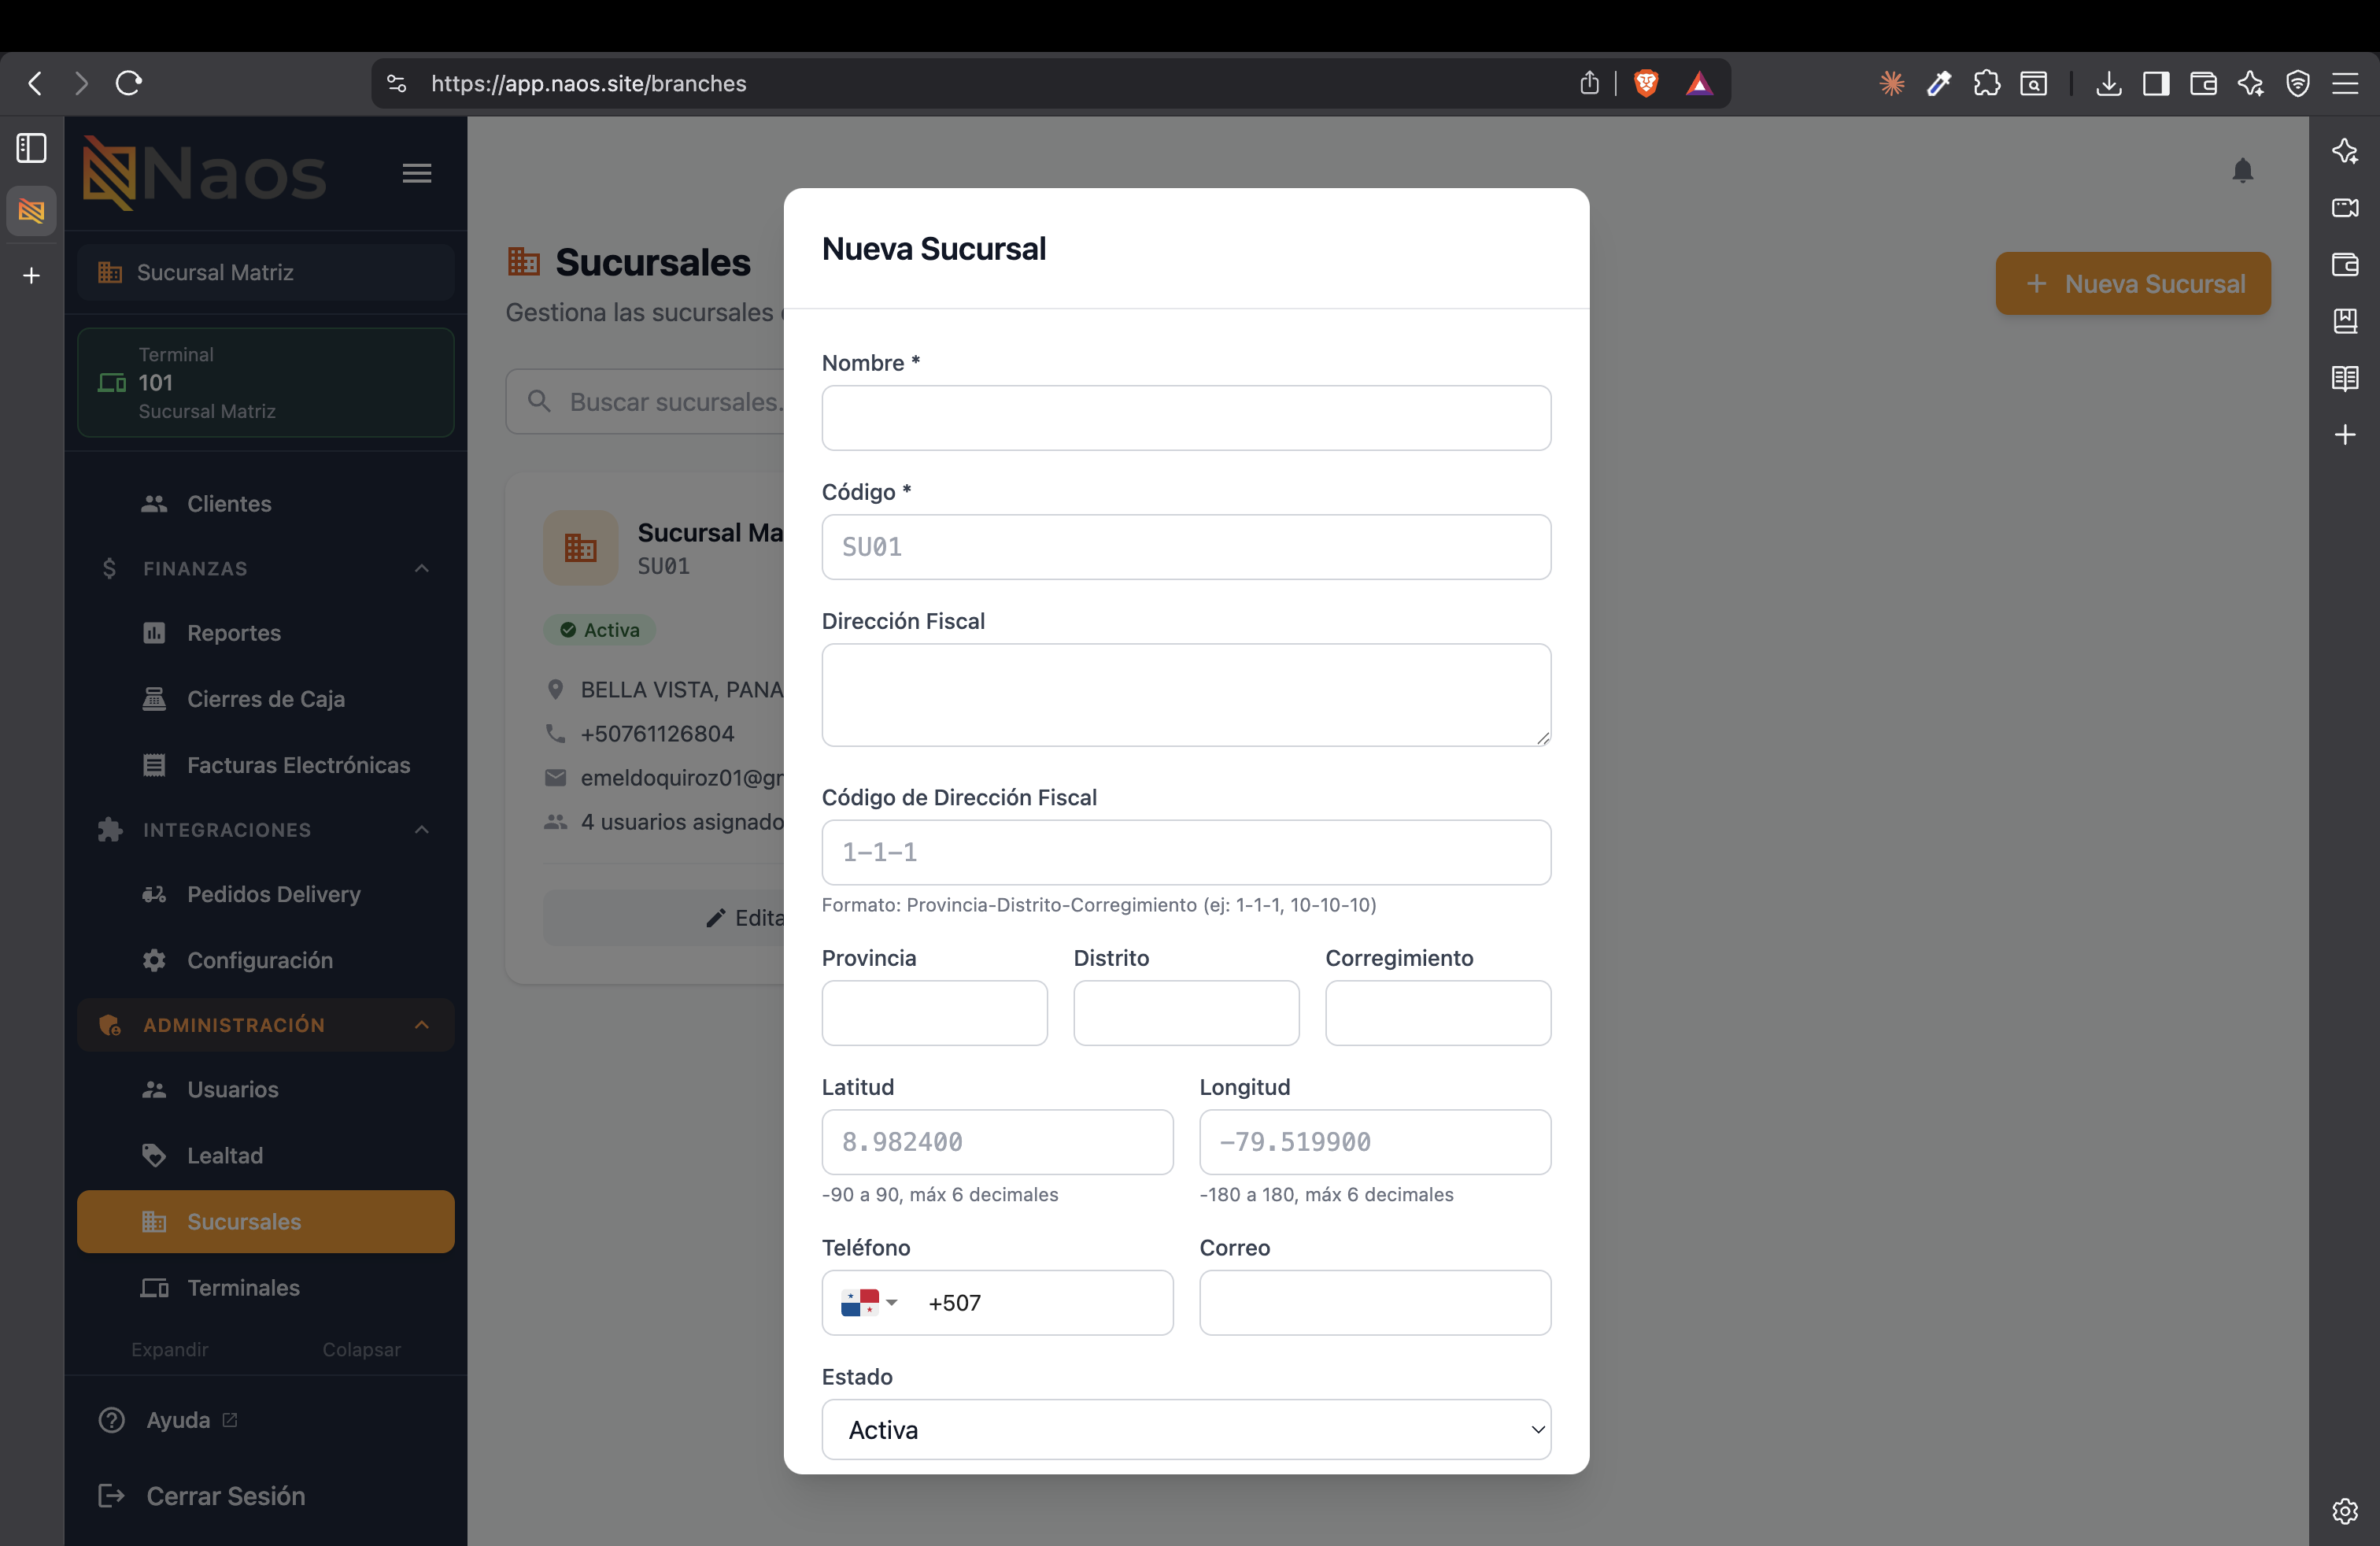Open Pedidos Delivery

click(x=266, y=894)
